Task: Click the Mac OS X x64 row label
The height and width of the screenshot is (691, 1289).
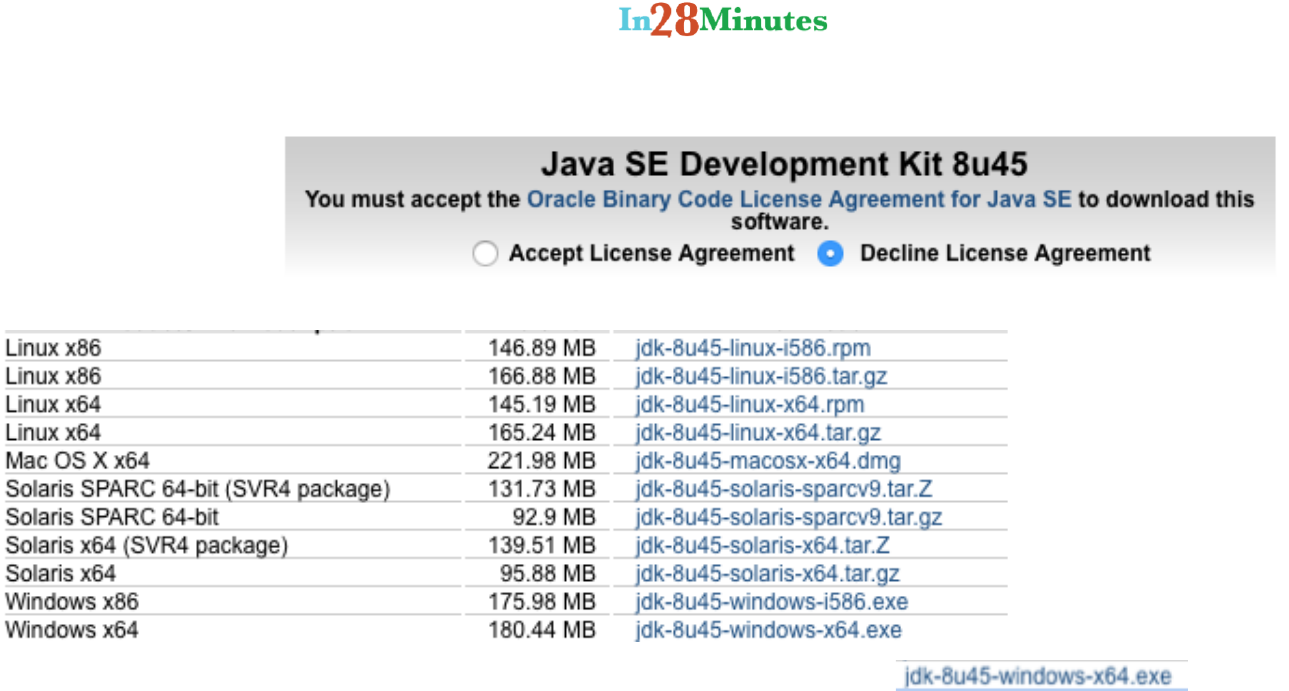Action: click(x=77, y=461)
